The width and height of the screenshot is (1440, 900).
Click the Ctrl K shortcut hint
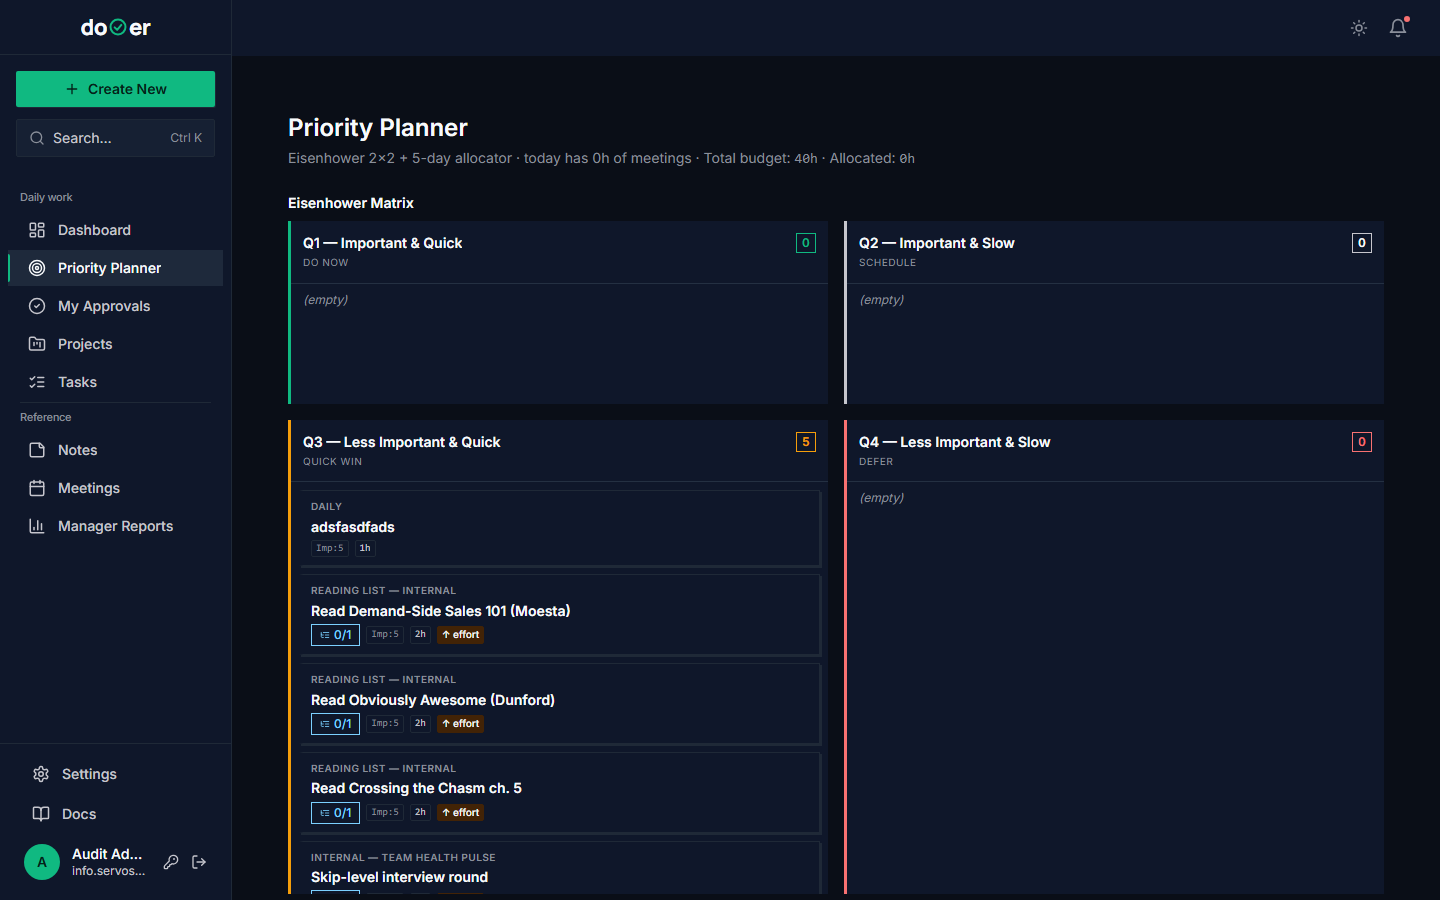point(186,138)
